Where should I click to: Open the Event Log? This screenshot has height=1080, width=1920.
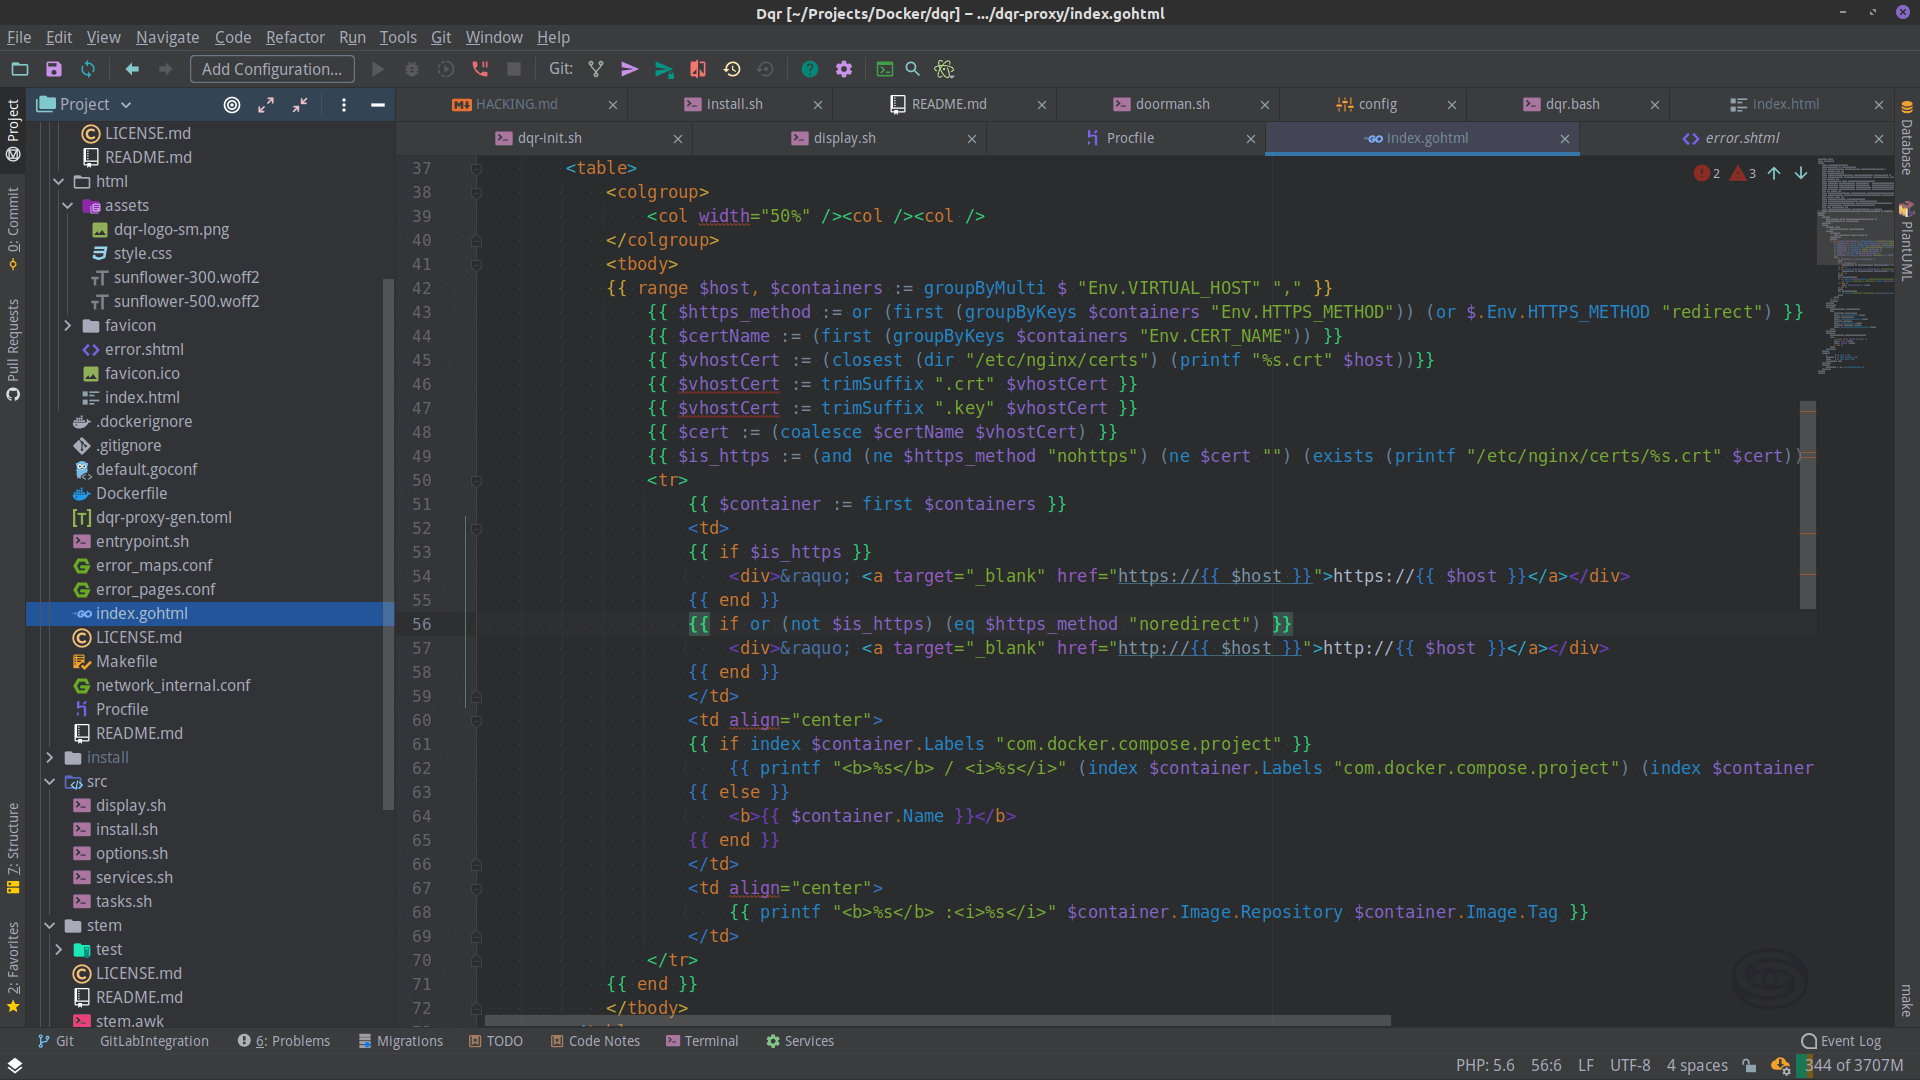coord(1841,1041)
